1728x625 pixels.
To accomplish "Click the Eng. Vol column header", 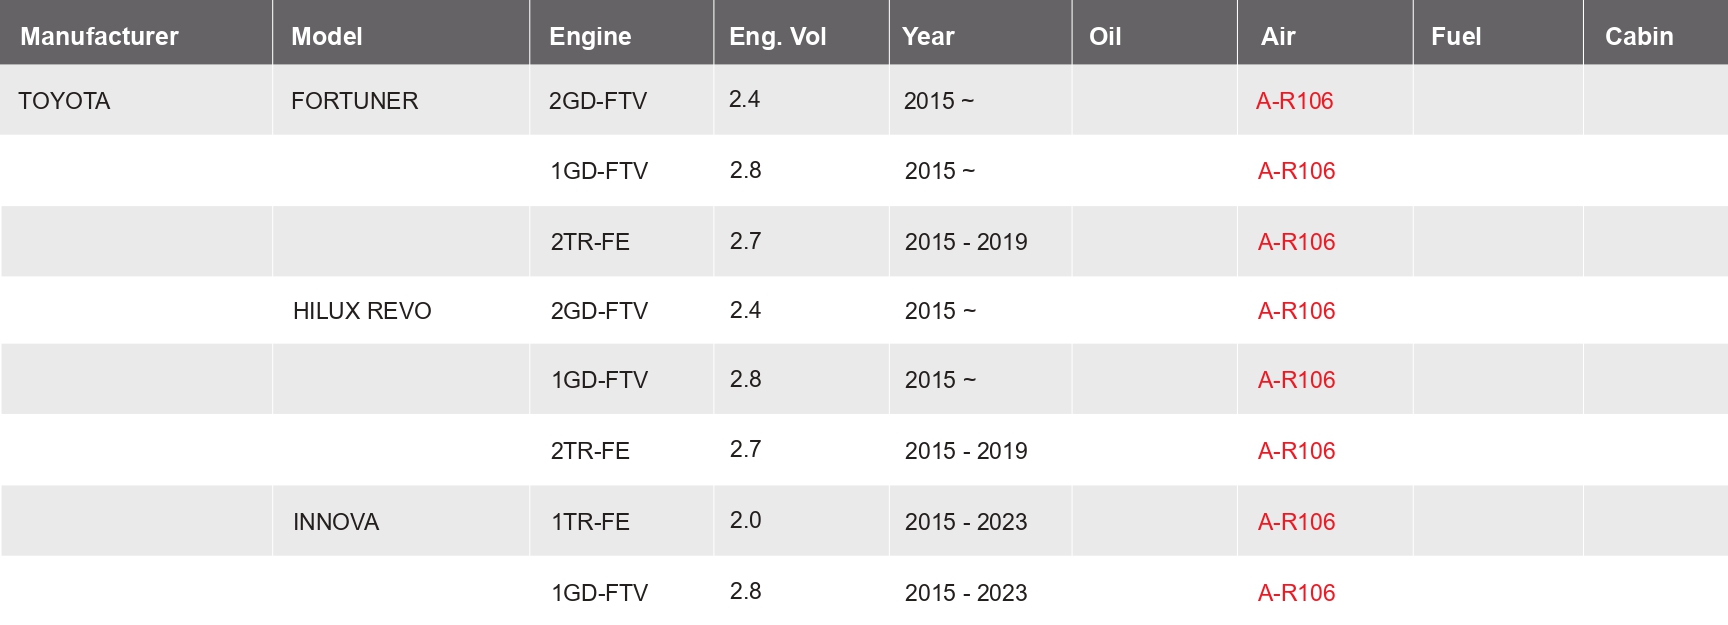I will (x=777, y=36).
